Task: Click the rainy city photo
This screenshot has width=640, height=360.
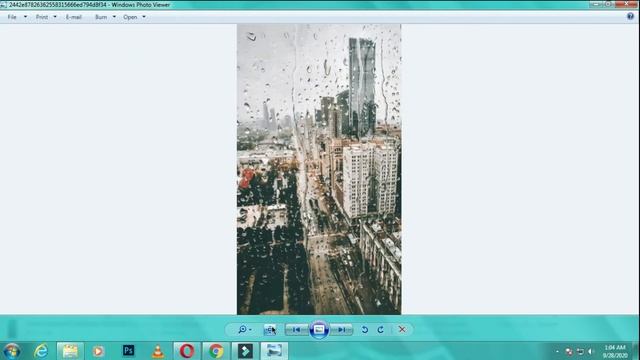Action: point(319,169)
